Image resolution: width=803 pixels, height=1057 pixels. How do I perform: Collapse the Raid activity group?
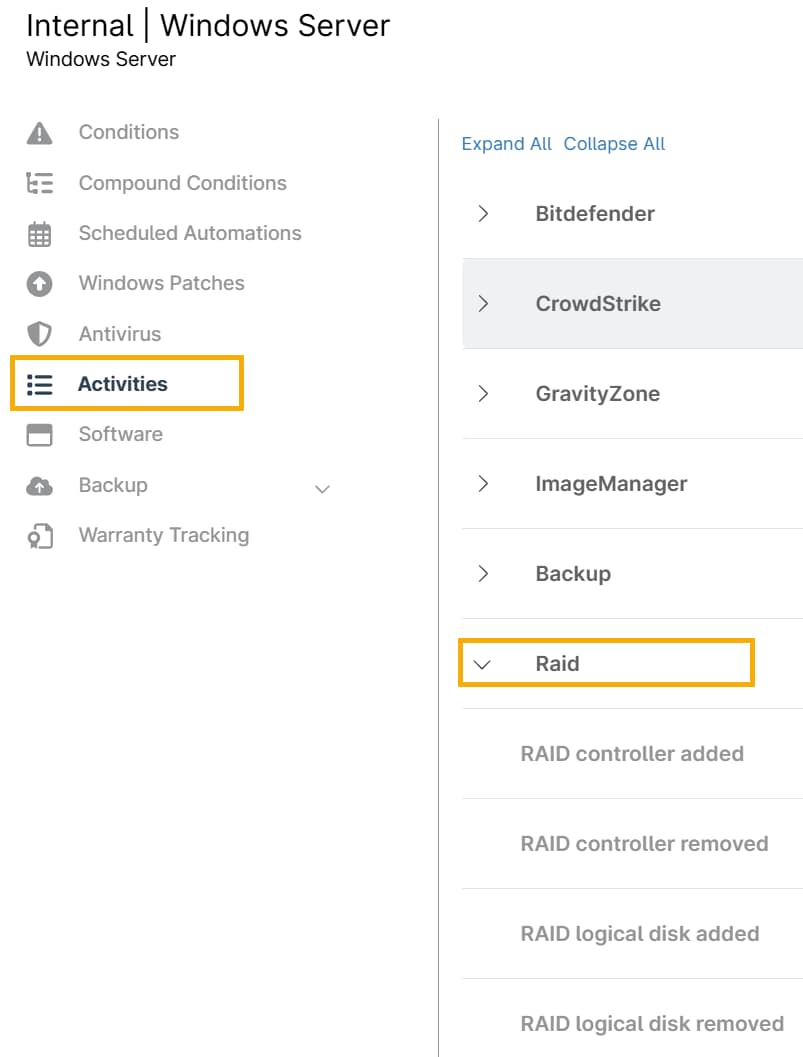coord(483,664)
